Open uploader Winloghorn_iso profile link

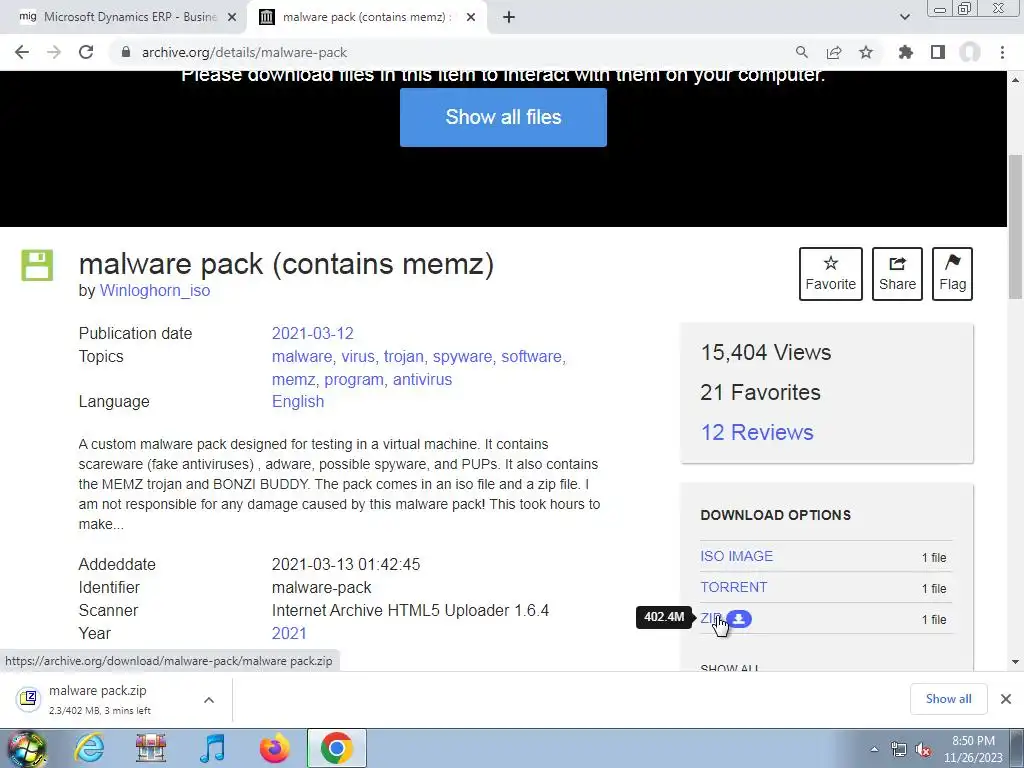tap(155, 291)
